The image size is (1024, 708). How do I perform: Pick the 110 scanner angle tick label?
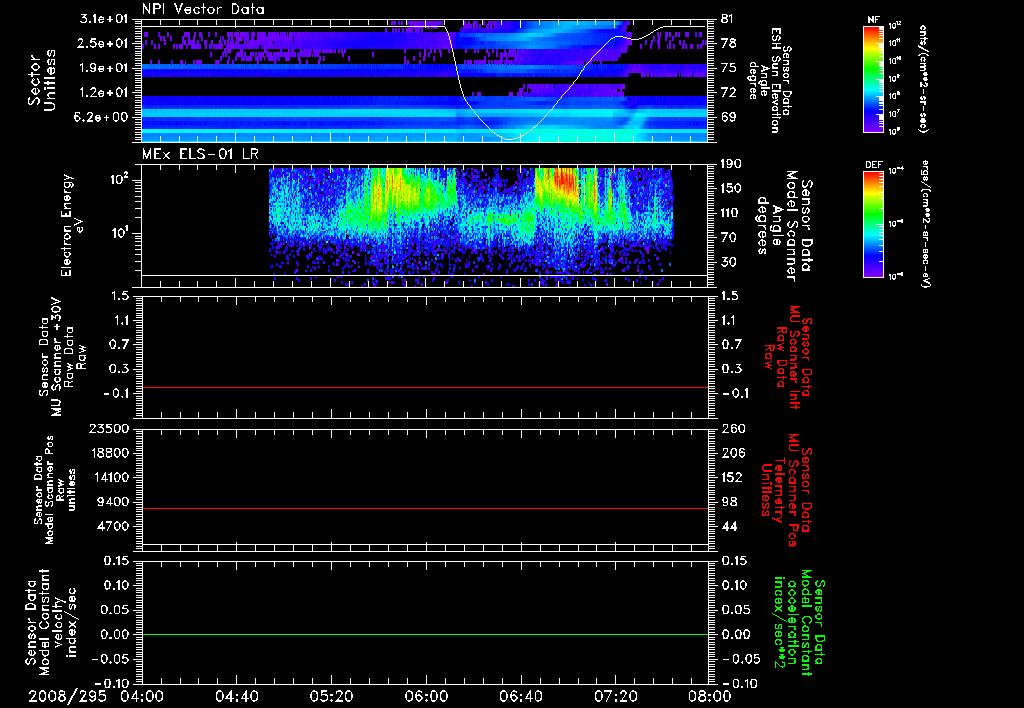point(732,213)
